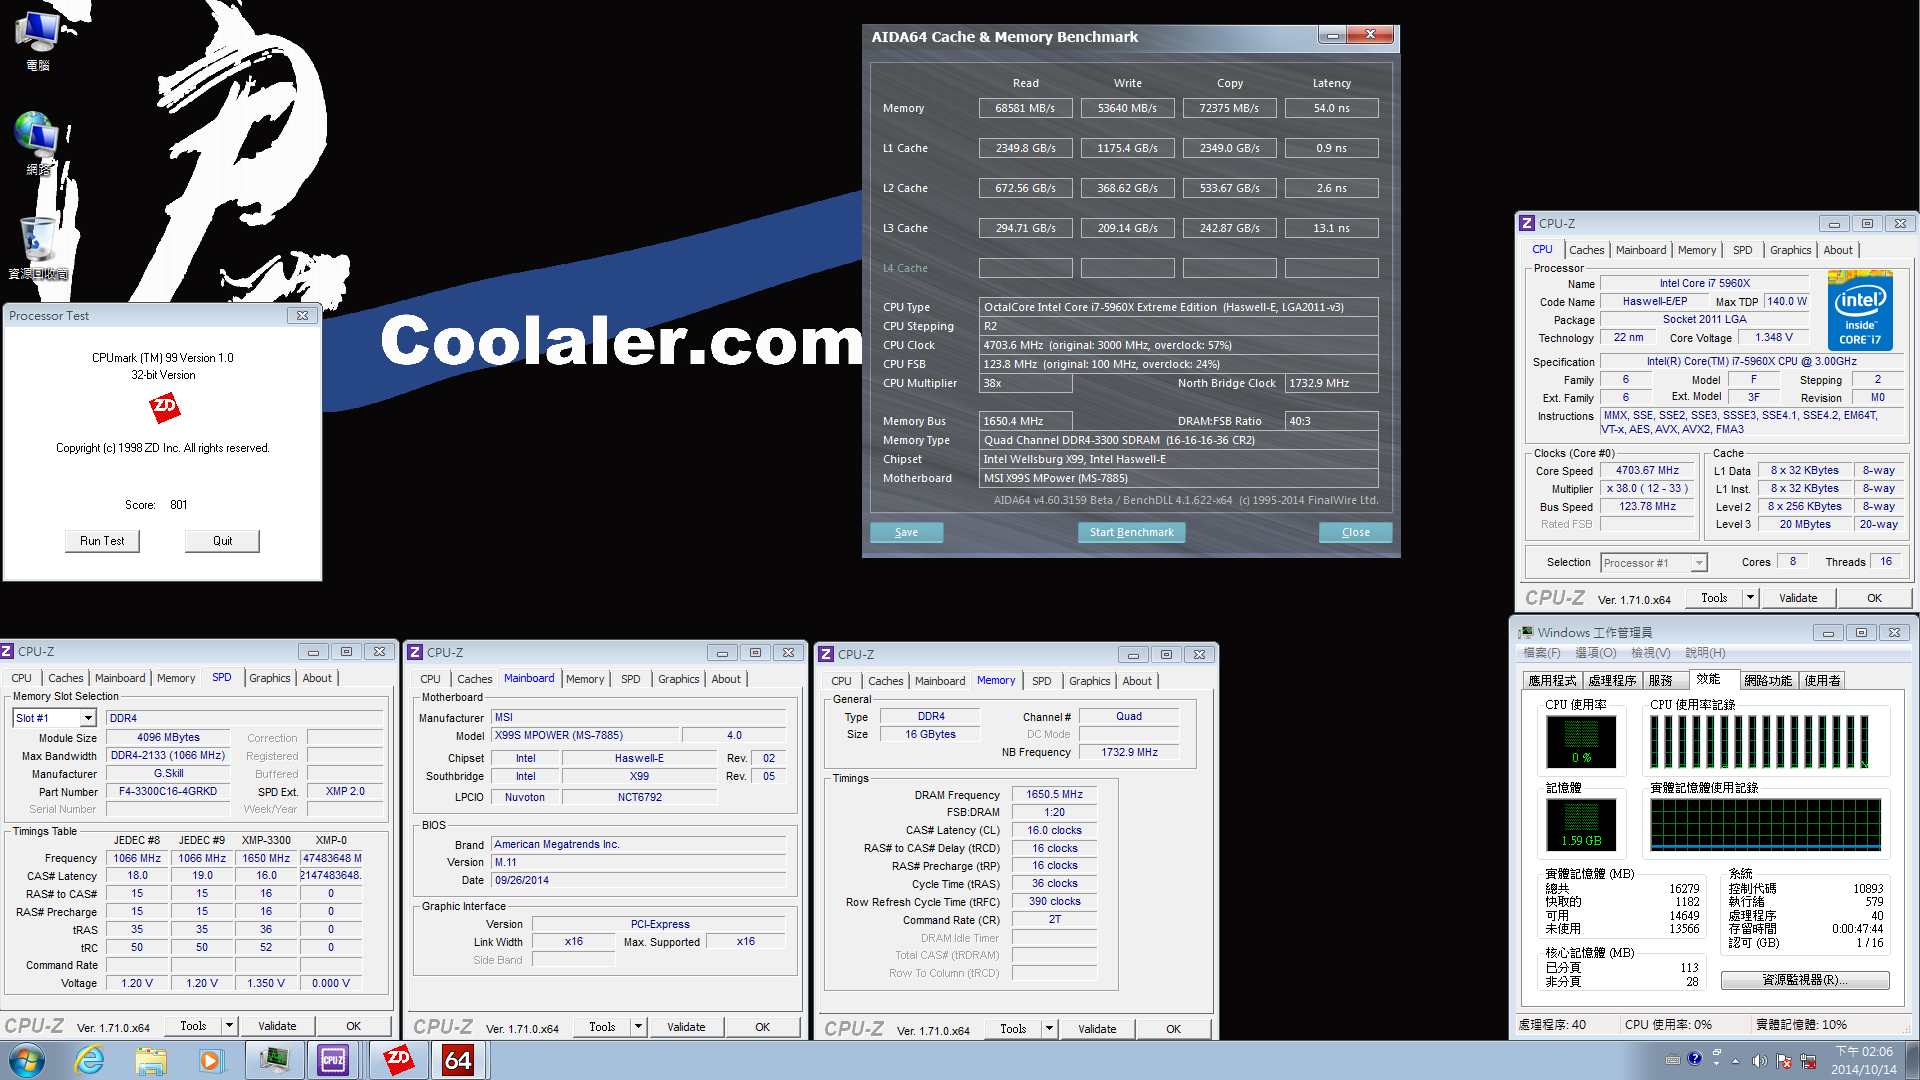1920x1080 pixels.
Task: Open the Computer desktop icon
Action: tap(38, 40)
